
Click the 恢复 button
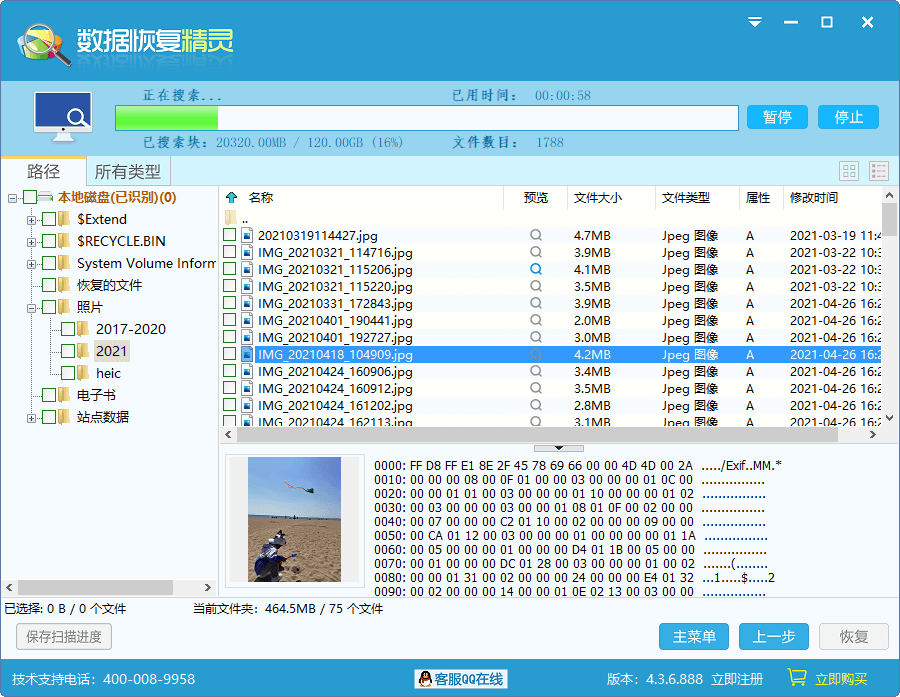coord(854,637)
